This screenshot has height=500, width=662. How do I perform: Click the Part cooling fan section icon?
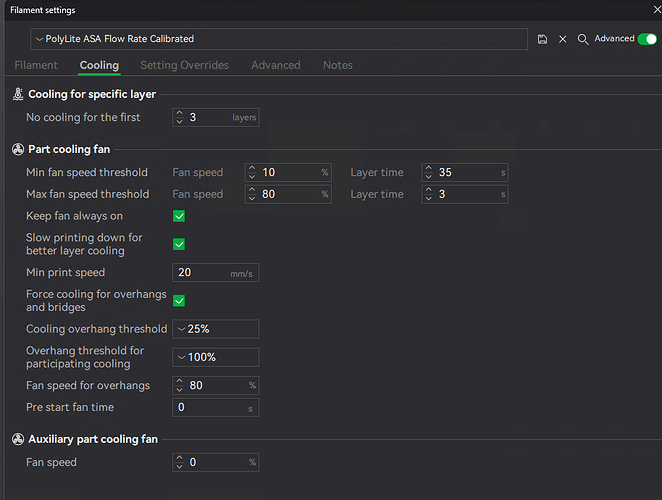18,149
